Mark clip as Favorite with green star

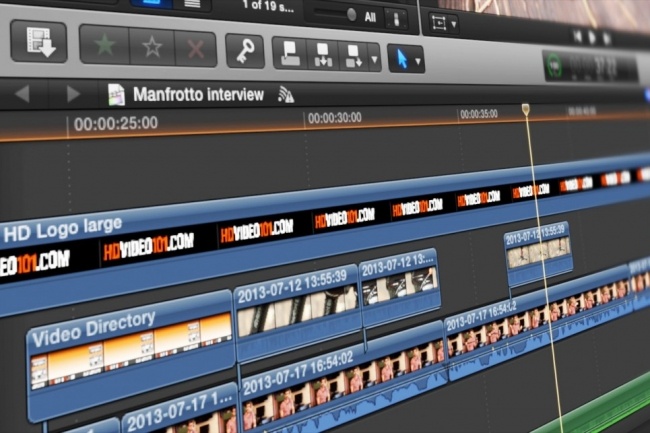(104, 45)
